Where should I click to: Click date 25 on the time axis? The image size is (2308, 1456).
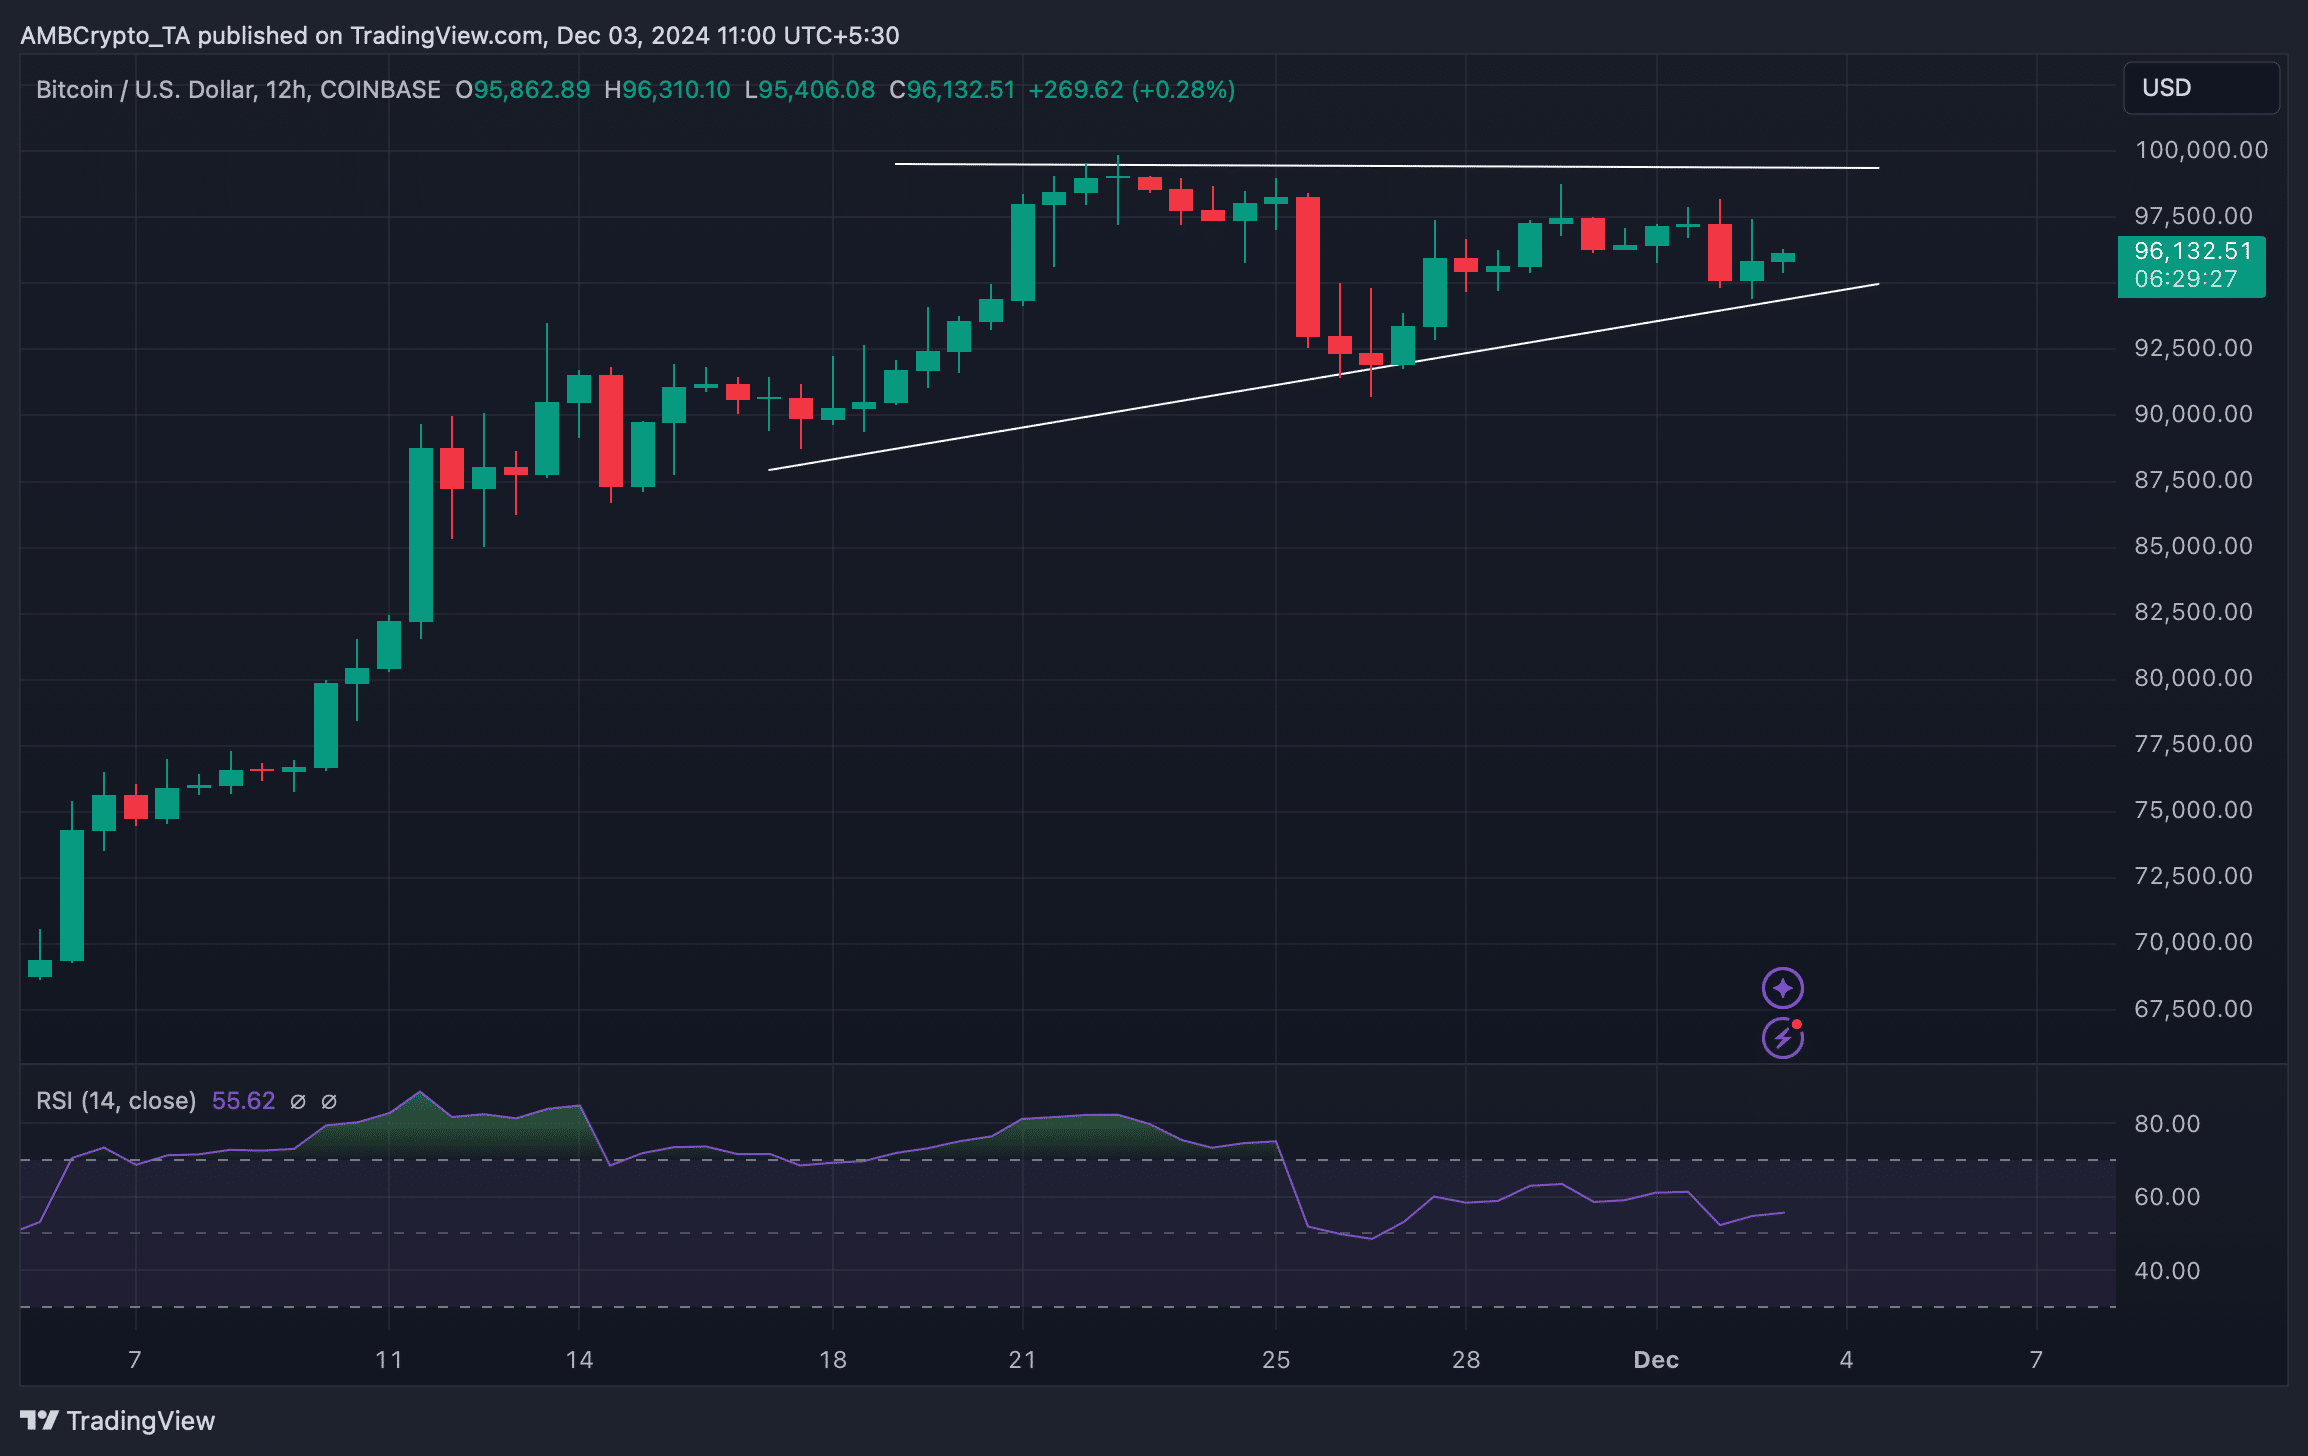click(1276, 1360)
